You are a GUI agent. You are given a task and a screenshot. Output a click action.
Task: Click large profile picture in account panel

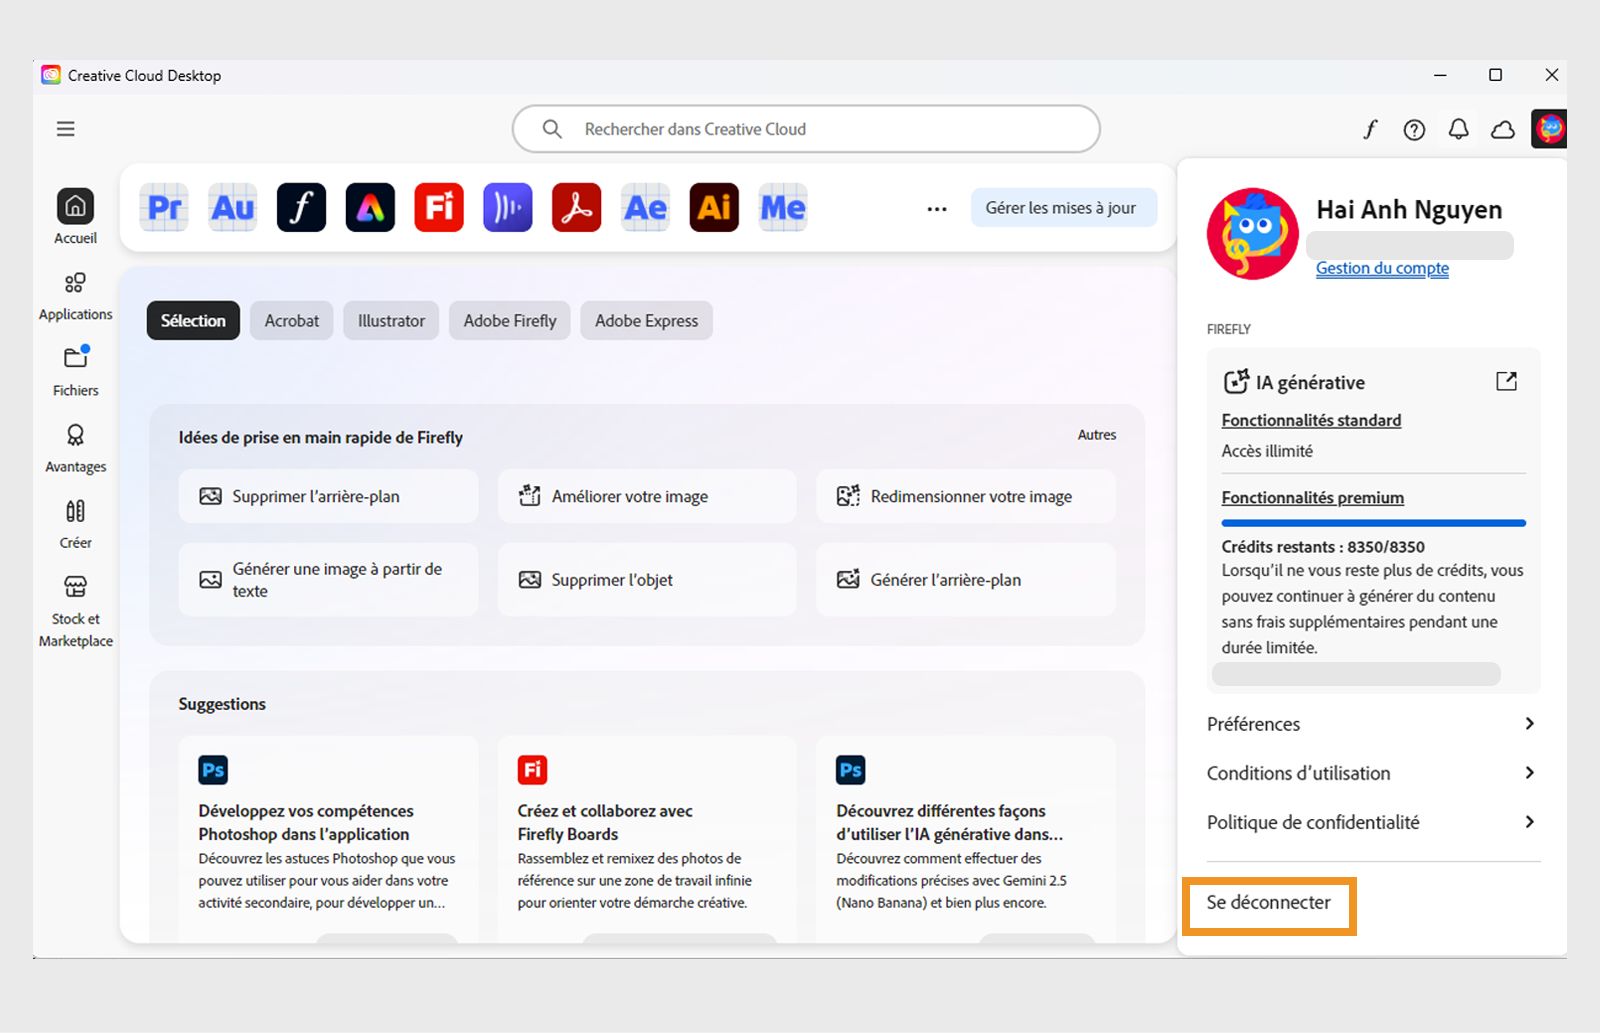(x=1253, y=234)
